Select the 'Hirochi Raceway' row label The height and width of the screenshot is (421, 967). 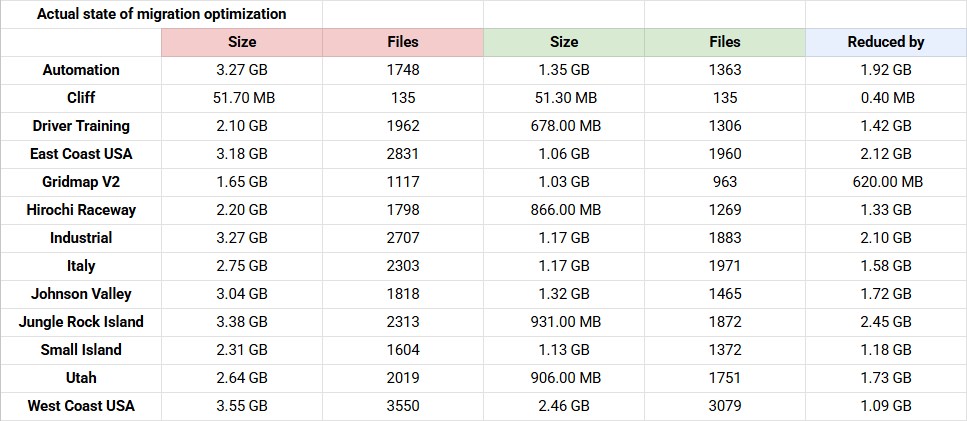[x=81, y=210]
